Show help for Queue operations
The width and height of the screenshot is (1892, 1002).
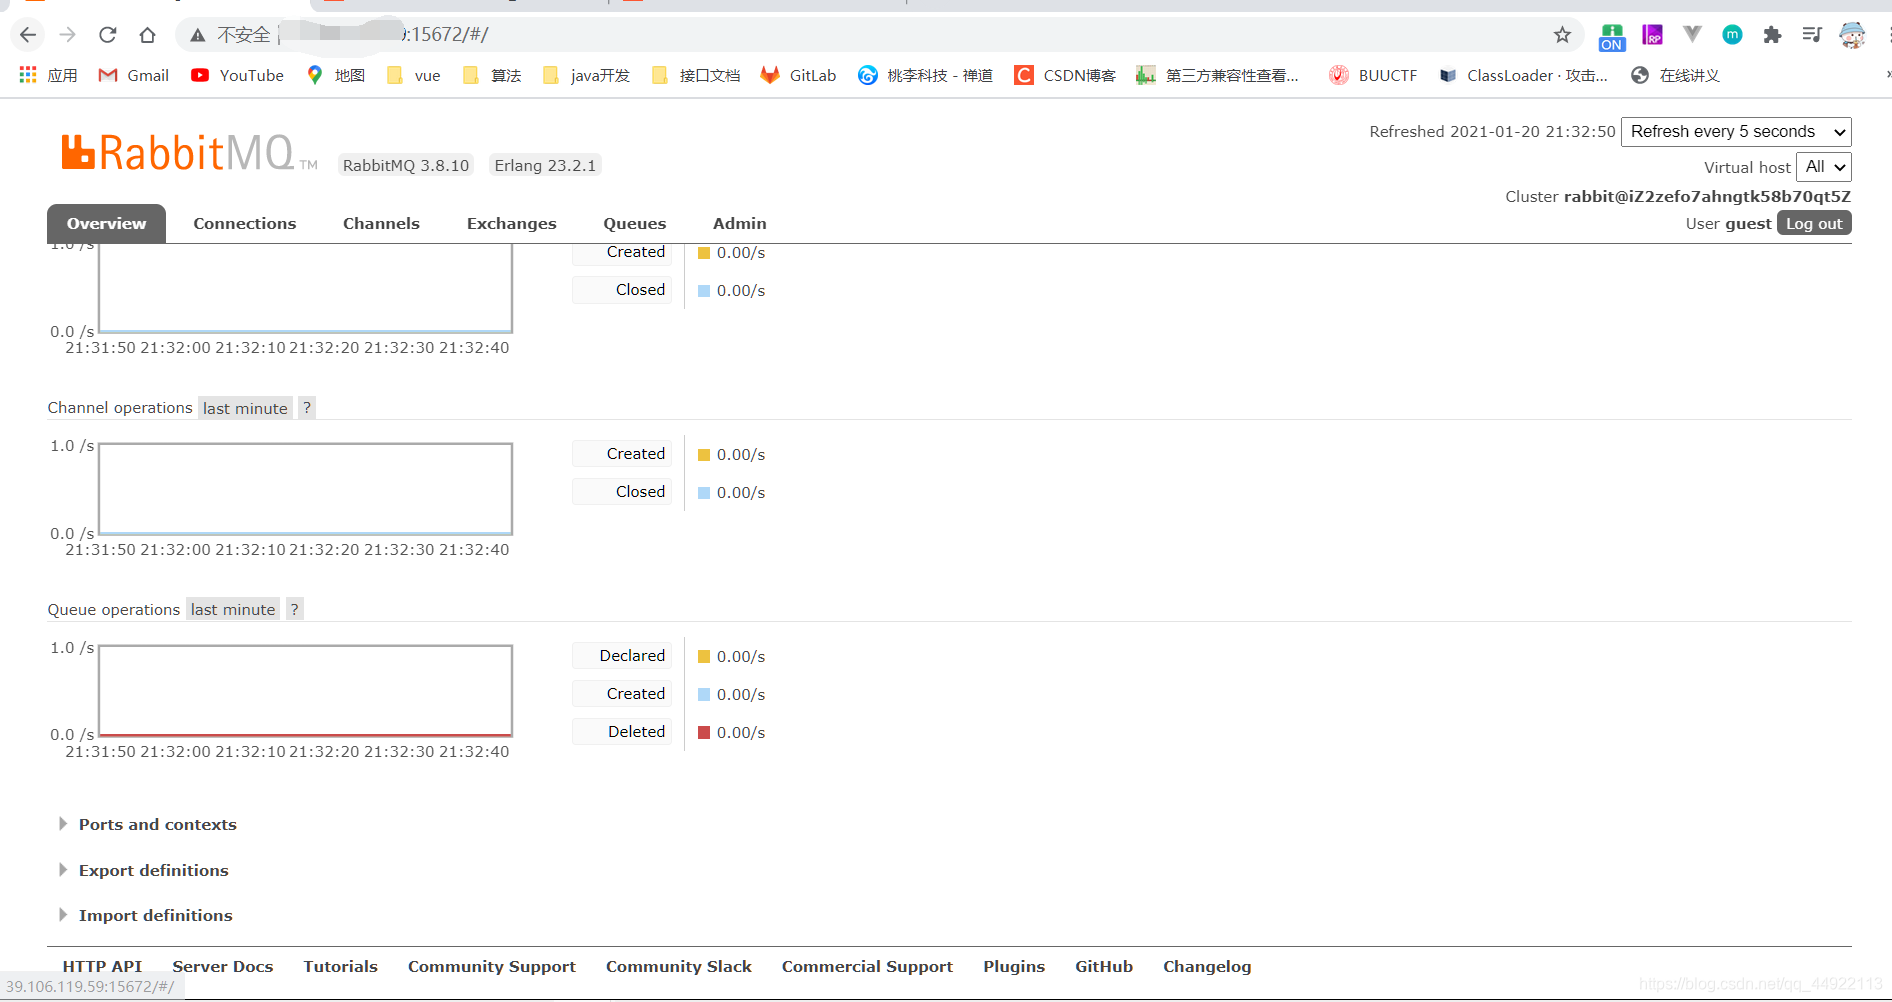pos(295,609)
